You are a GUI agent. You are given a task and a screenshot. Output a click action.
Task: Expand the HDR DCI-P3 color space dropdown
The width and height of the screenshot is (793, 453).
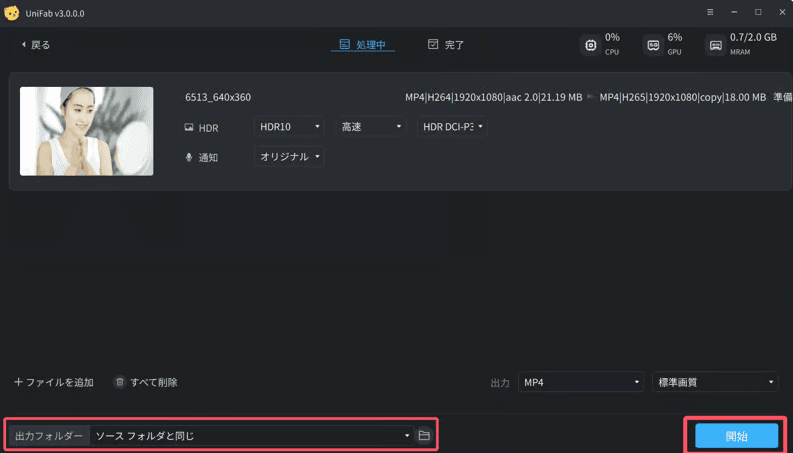click(x=452, y=127)
